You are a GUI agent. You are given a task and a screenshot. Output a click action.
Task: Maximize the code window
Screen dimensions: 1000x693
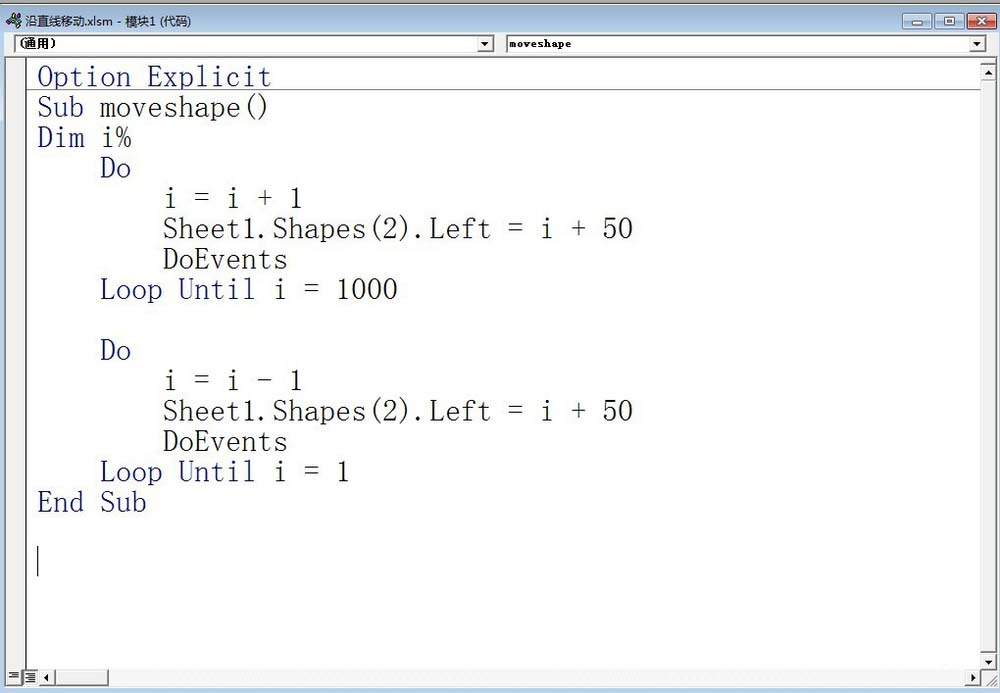click(x=948, y=20)
